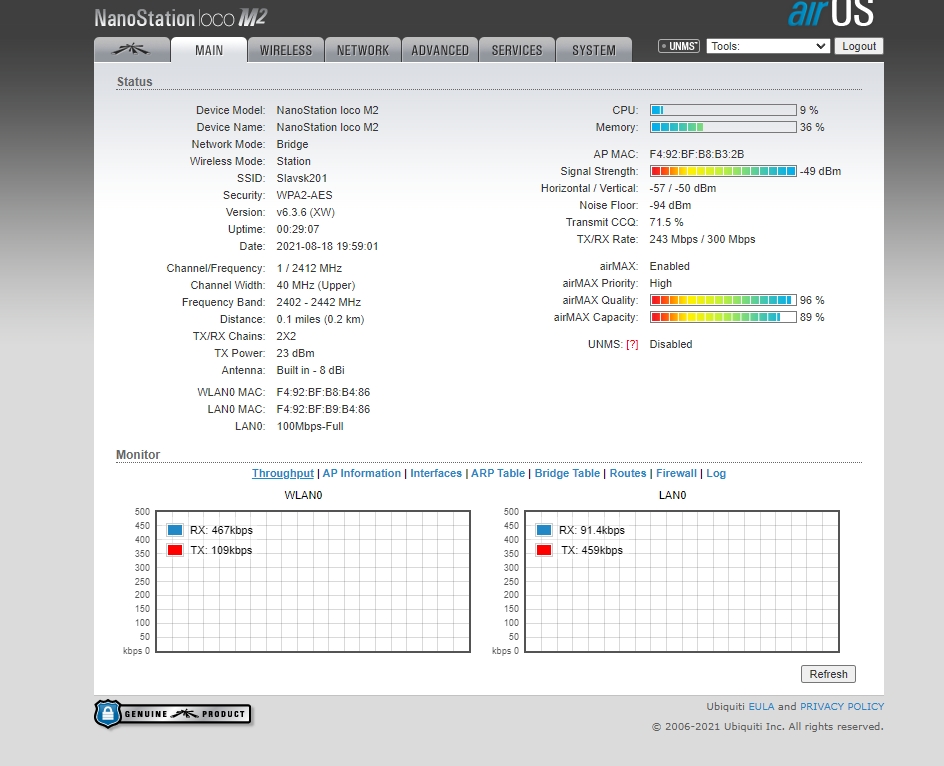Viewport: 944px width, 766px height.
Task: Click the UNMS help question mark
Action: pos(632,344)
